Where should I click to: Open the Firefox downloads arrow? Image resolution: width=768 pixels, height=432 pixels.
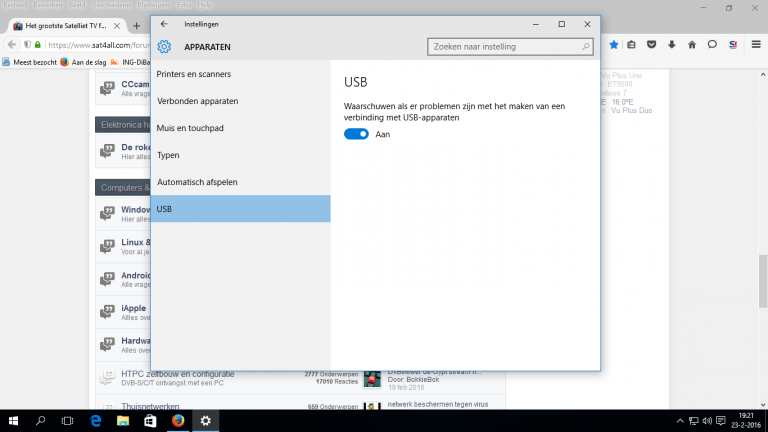click(672, 45)
